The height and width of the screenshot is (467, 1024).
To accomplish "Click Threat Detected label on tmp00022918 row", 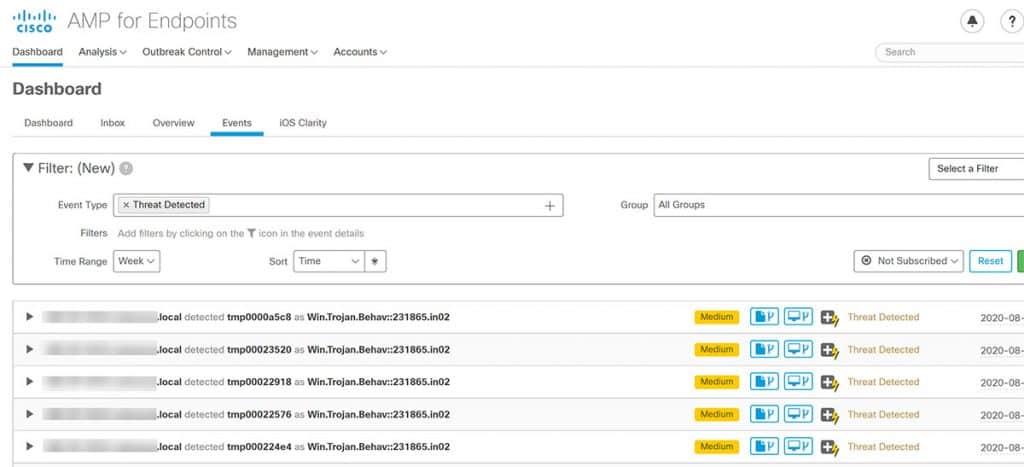I will click(883, 381).
